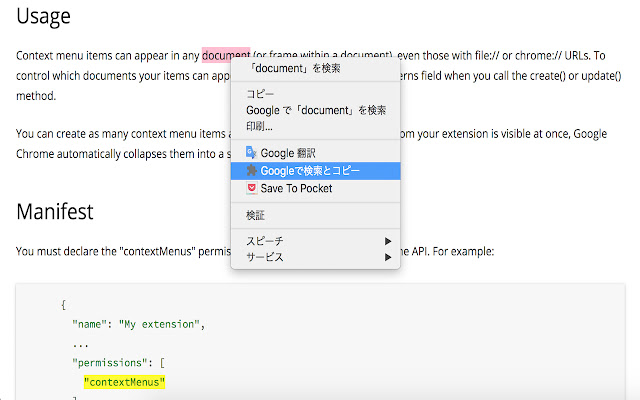
Task: Click the "name": "My extension" code line
Action: click(138, 324)
